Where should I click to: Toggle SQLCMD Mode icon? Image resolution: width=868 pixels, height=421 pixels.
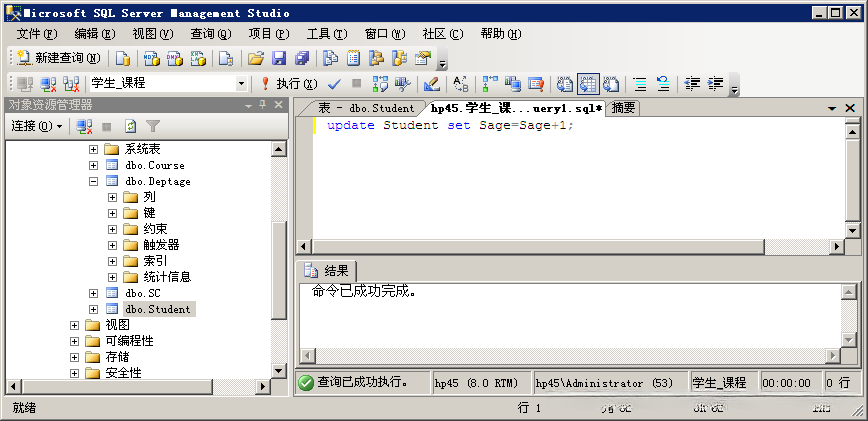point(536,84)
